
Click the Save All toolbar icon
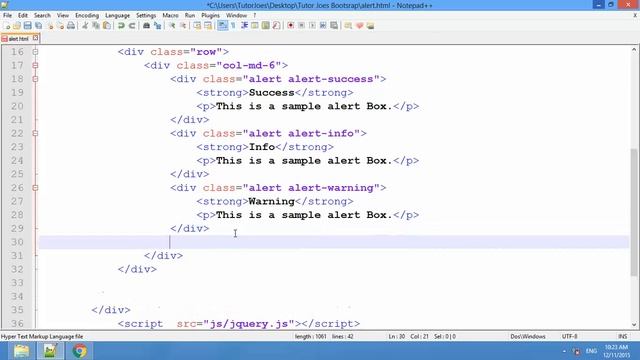(38, 26)
